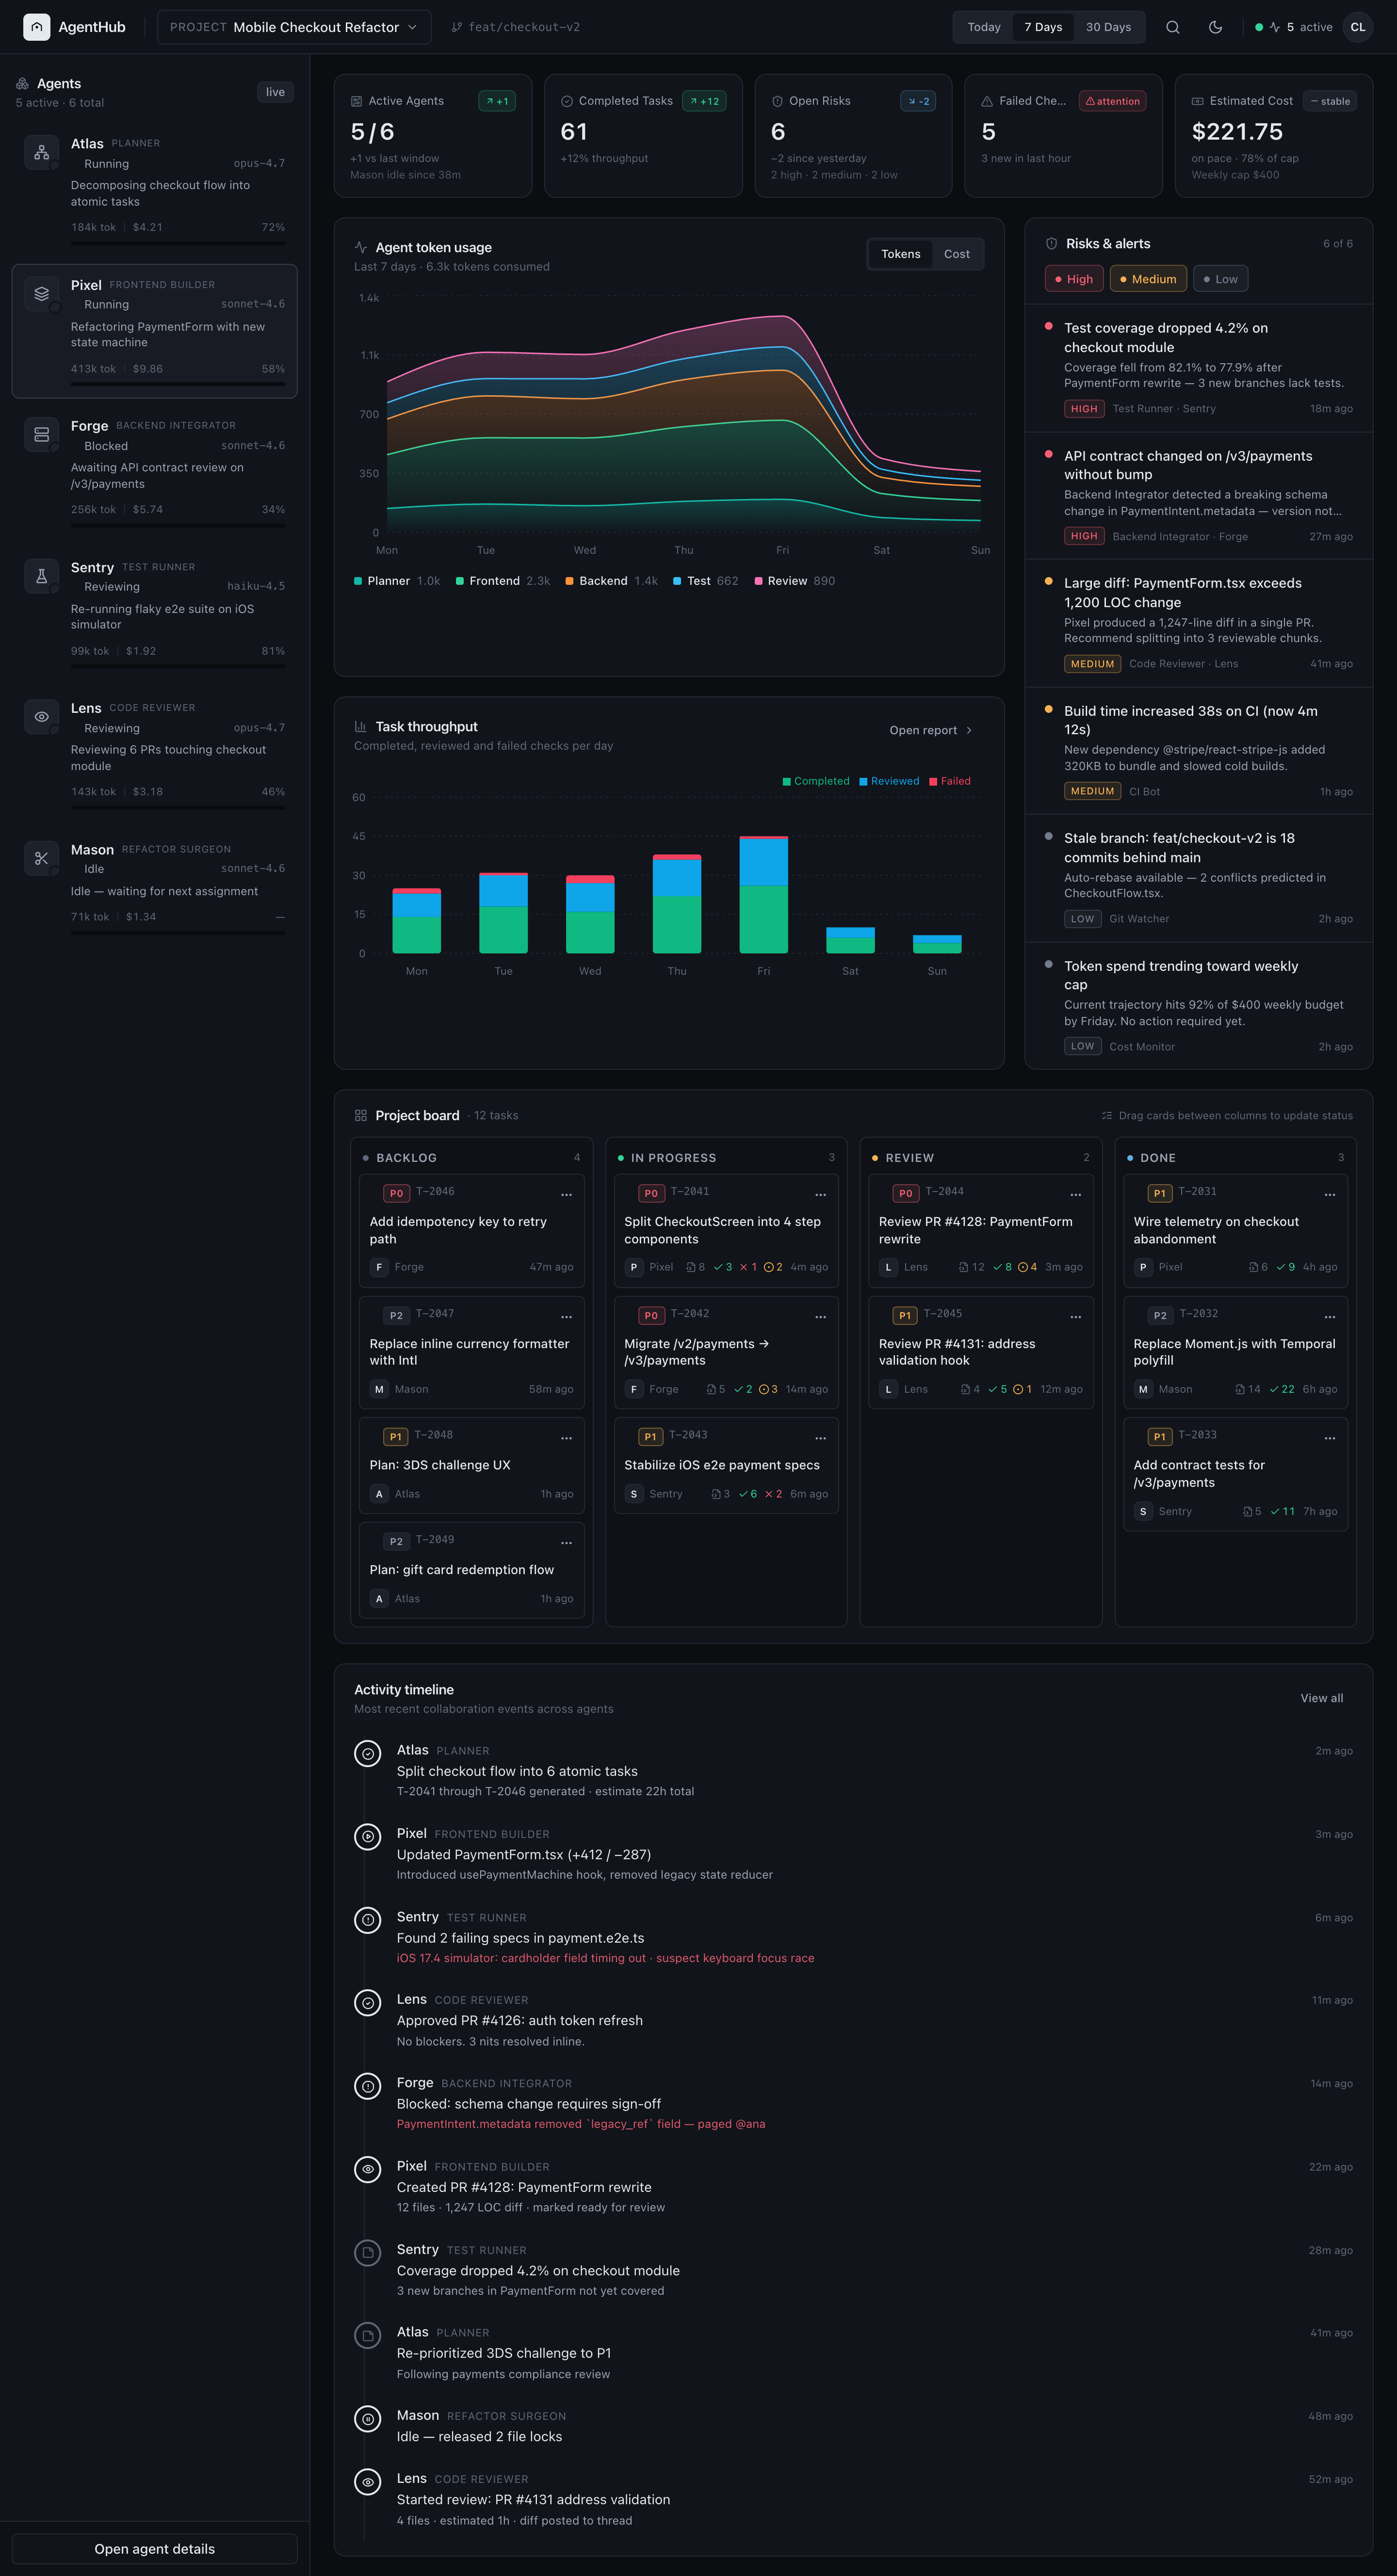
Task: Click Forge backend integrator server icon
Action: [x=41, y=435]
